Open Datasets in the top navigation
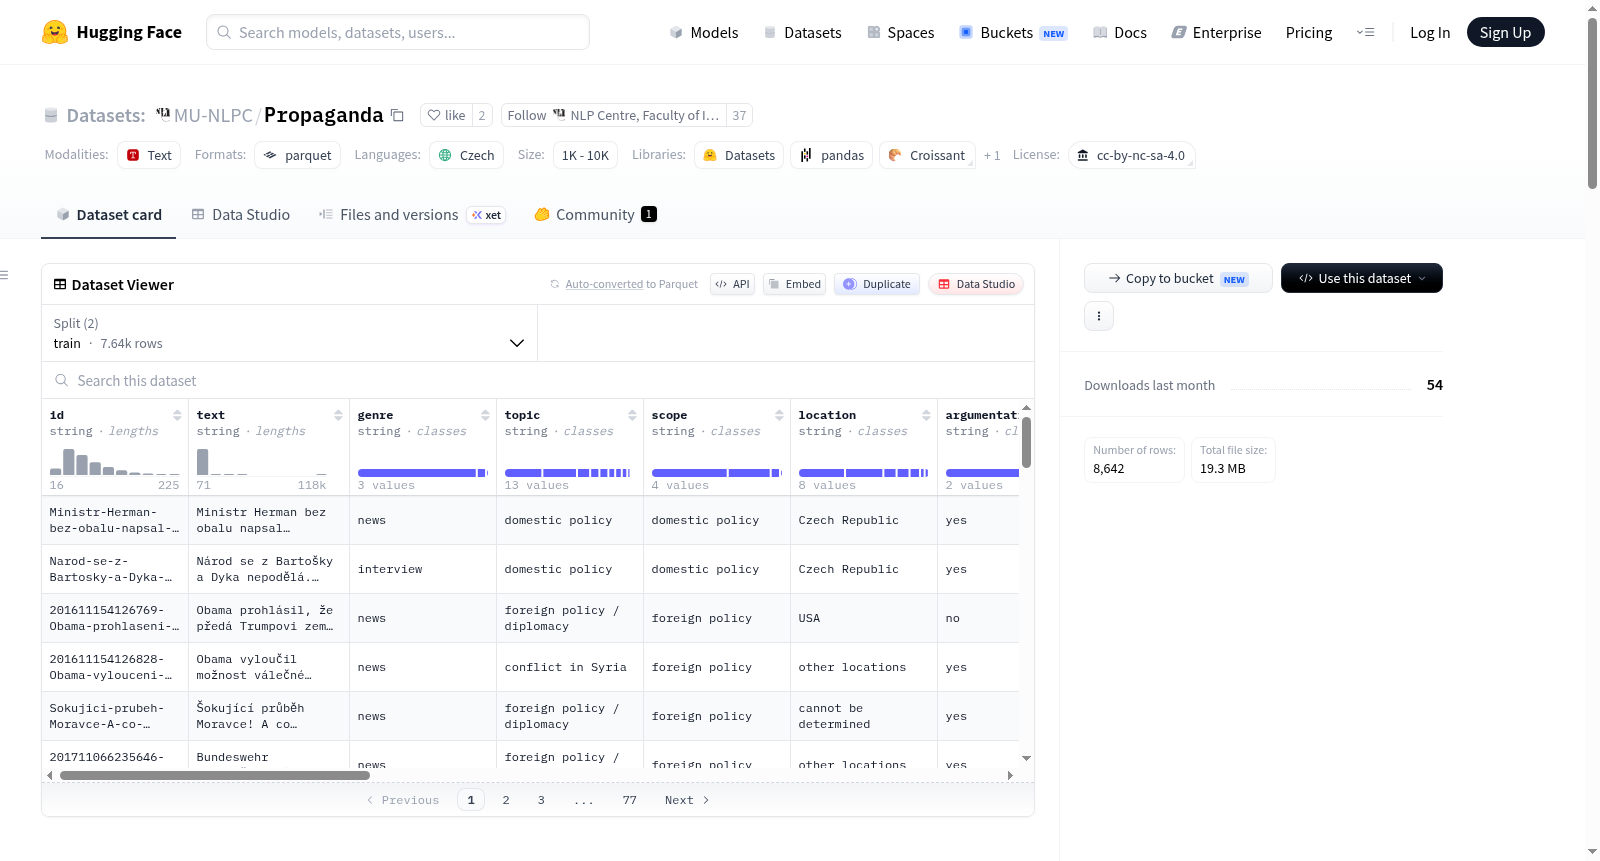The image size is (1600, 861). click(x=803, y=32)
